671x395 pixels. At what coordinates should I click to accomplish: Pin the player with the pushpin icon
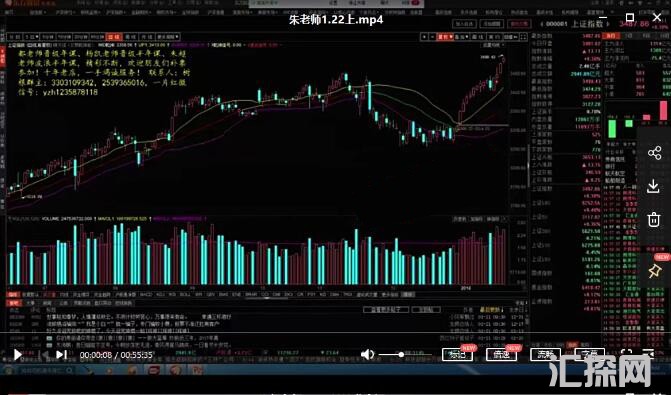(x=654, y=270)
